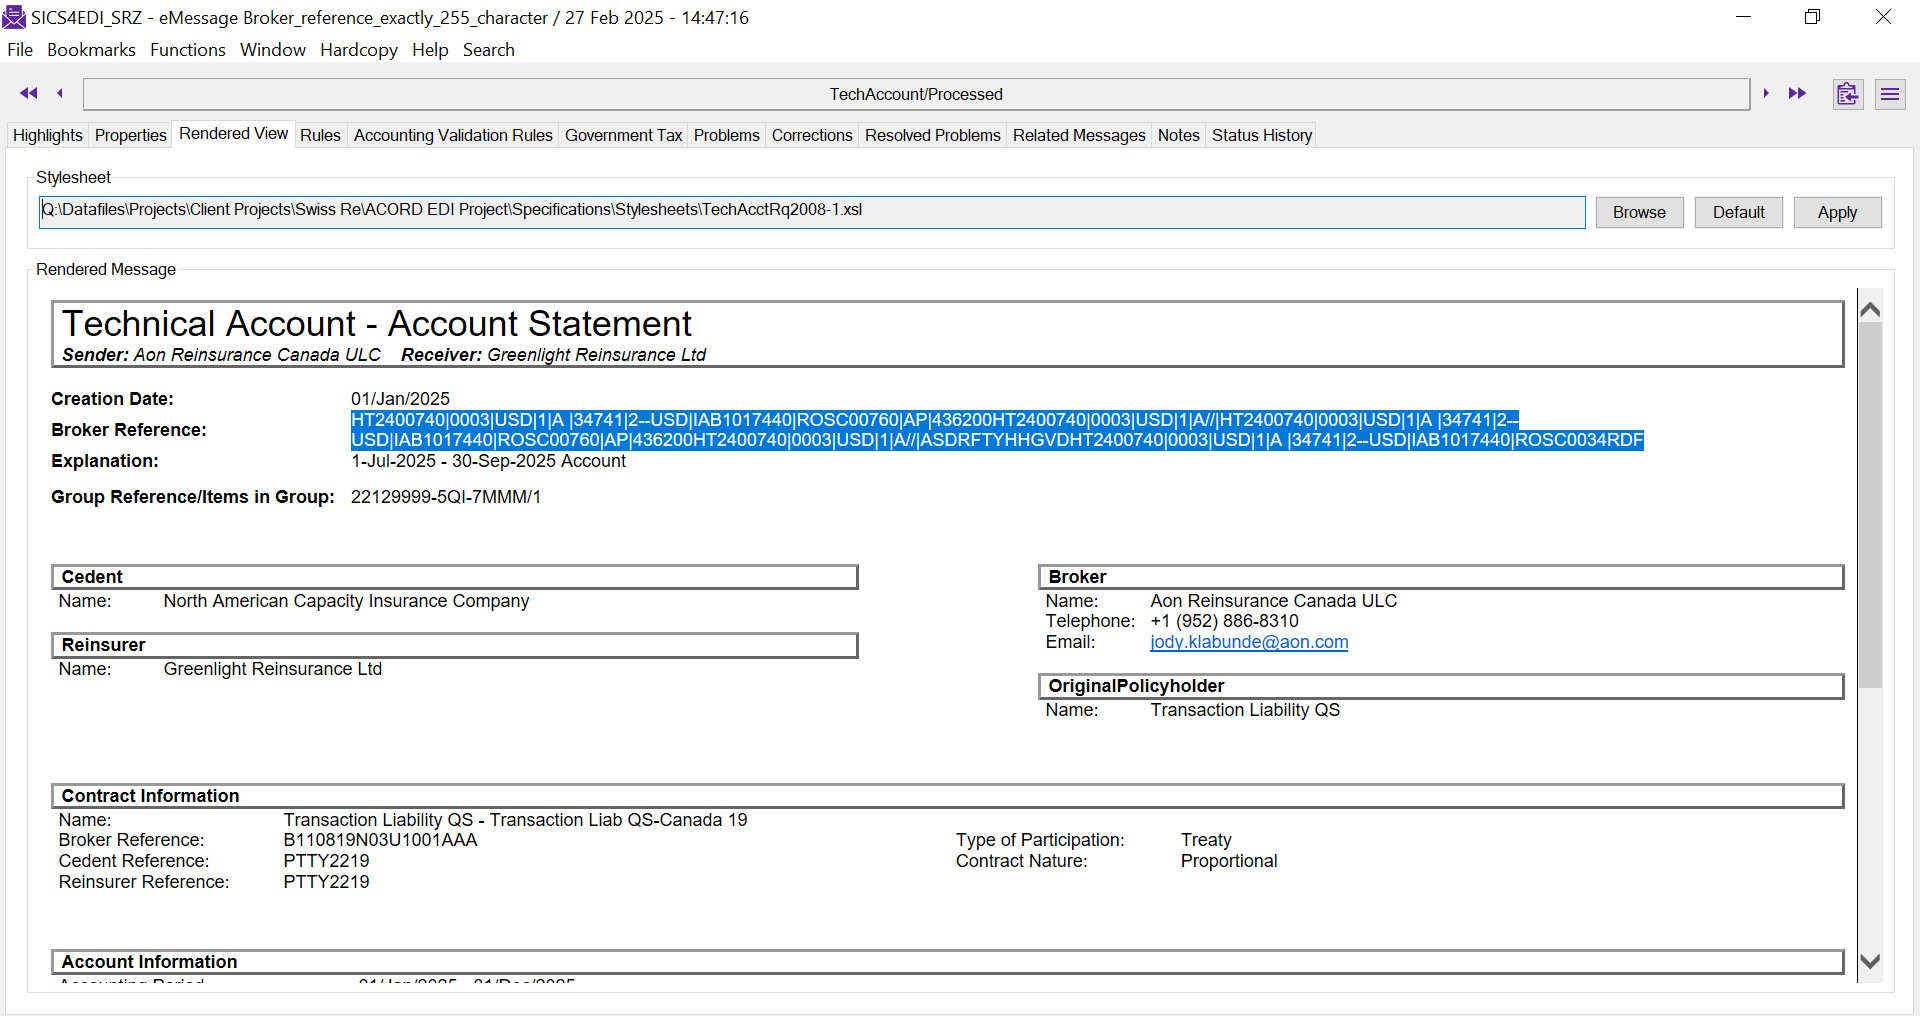Open the Bookmarks menu
The height and width of the screenshot is (1016, 1920).
91,50
